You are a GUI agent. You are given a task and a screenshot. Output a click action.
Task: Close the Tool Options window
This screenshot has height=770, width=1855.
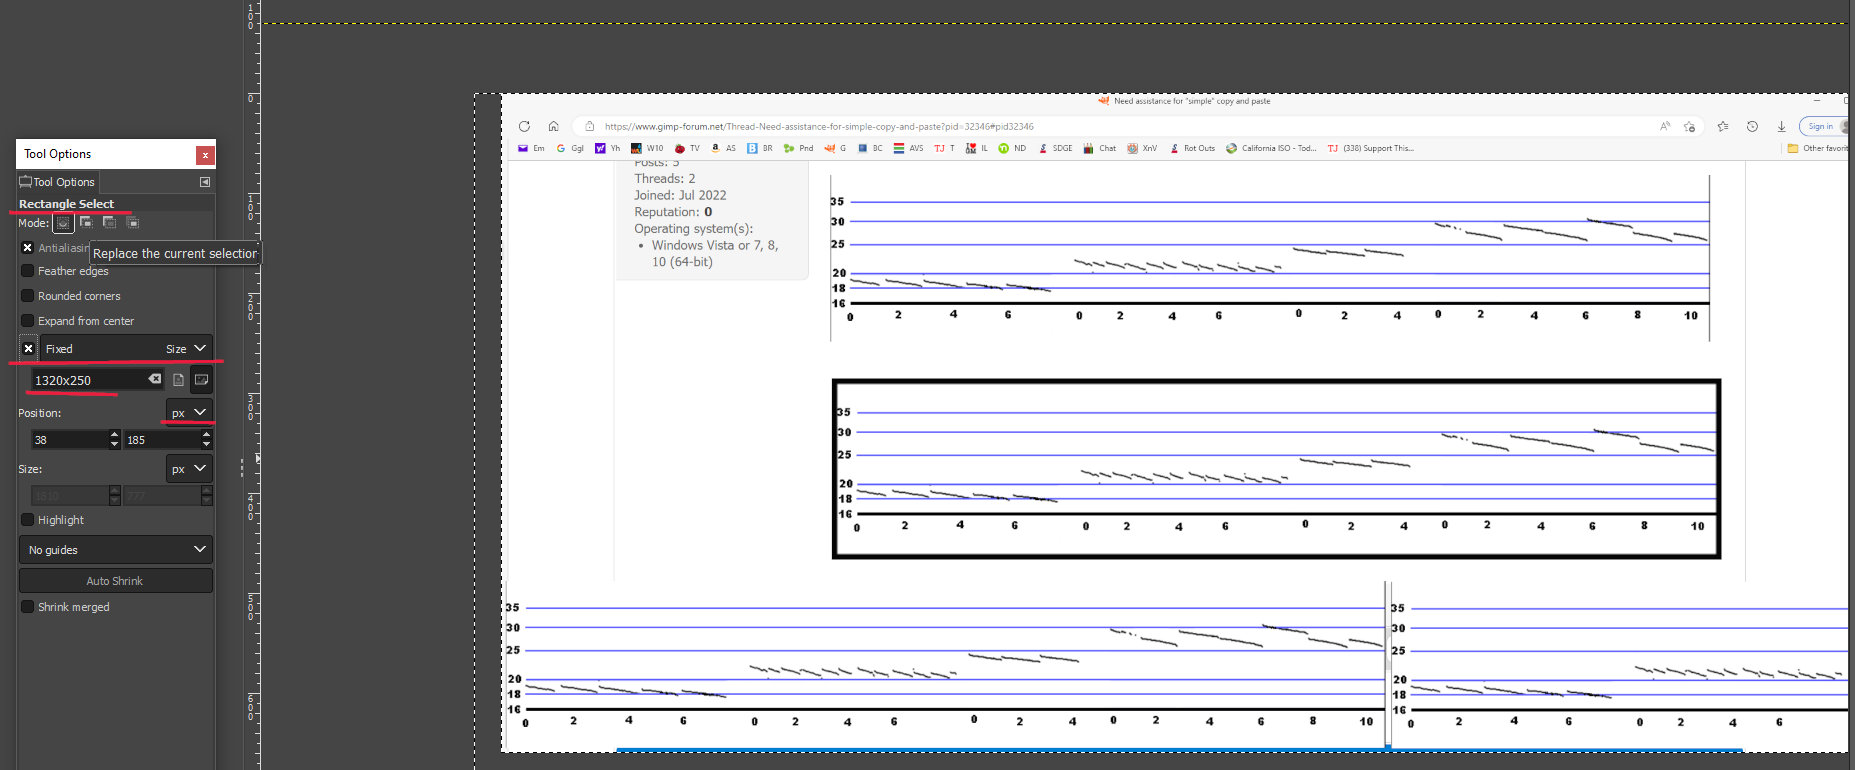click(205, 155)
